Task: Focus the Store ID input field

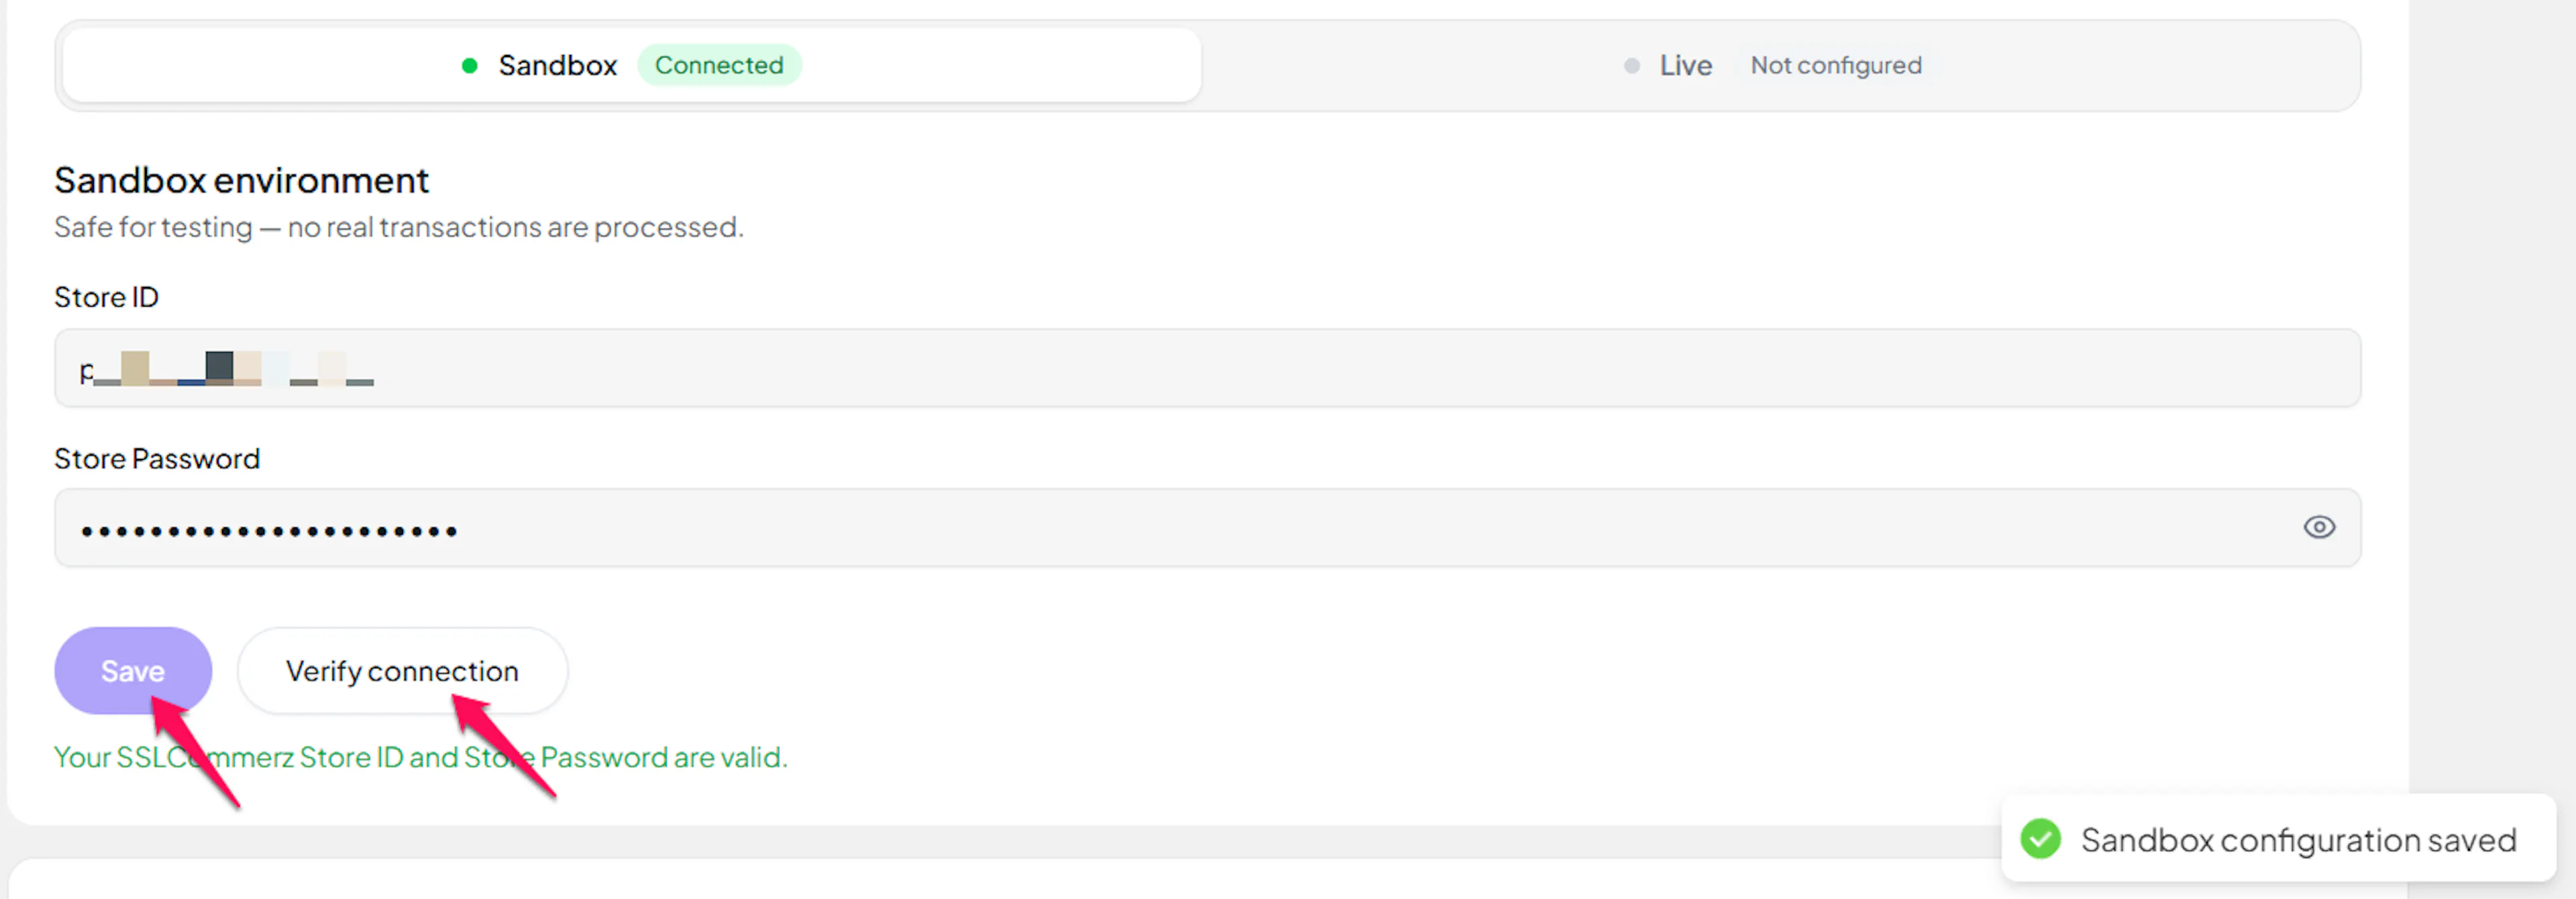Action: point(1207,368)
